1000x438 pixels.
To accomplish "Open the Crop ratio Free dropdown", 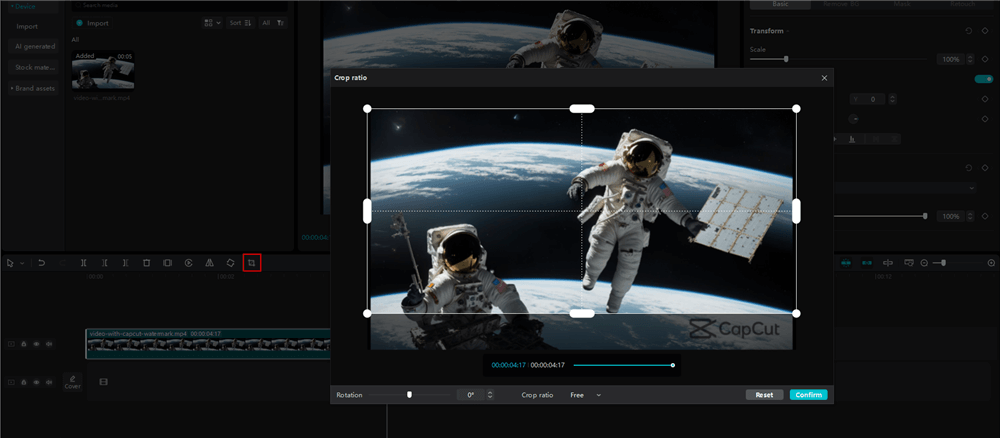I will (585, 395).
